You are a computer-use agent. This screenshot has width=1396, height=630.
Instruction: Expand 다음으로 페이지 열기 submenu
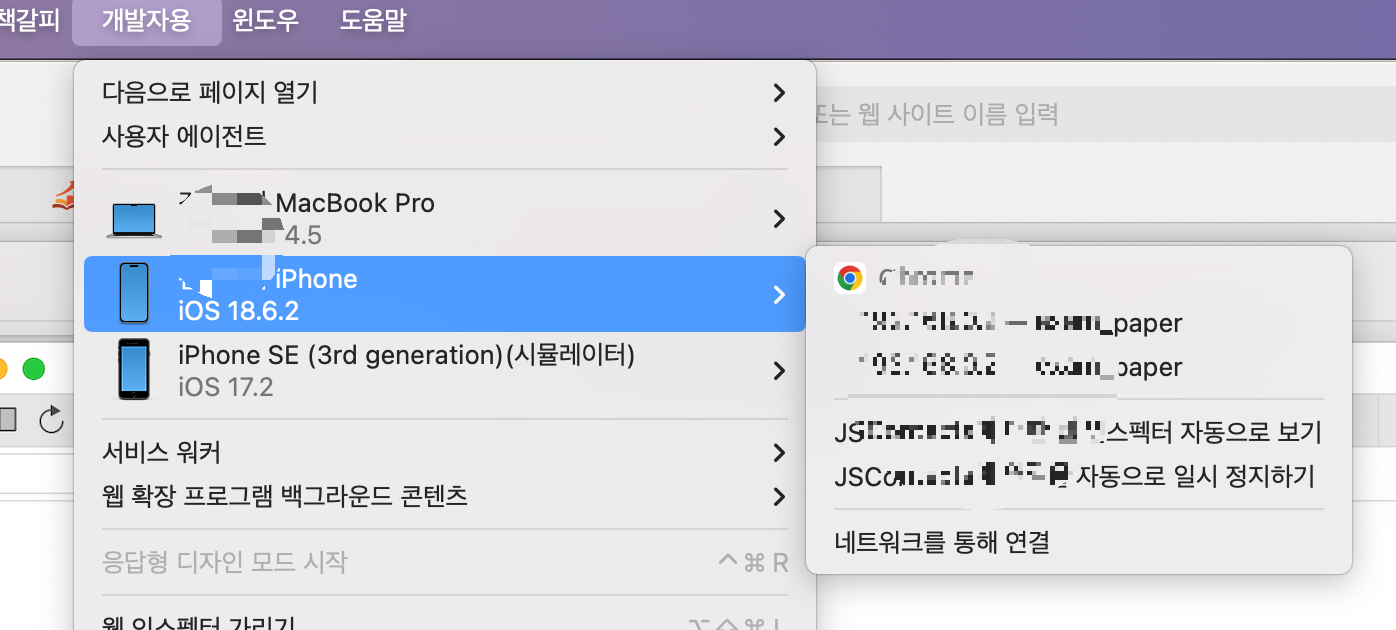pos(445,93)
